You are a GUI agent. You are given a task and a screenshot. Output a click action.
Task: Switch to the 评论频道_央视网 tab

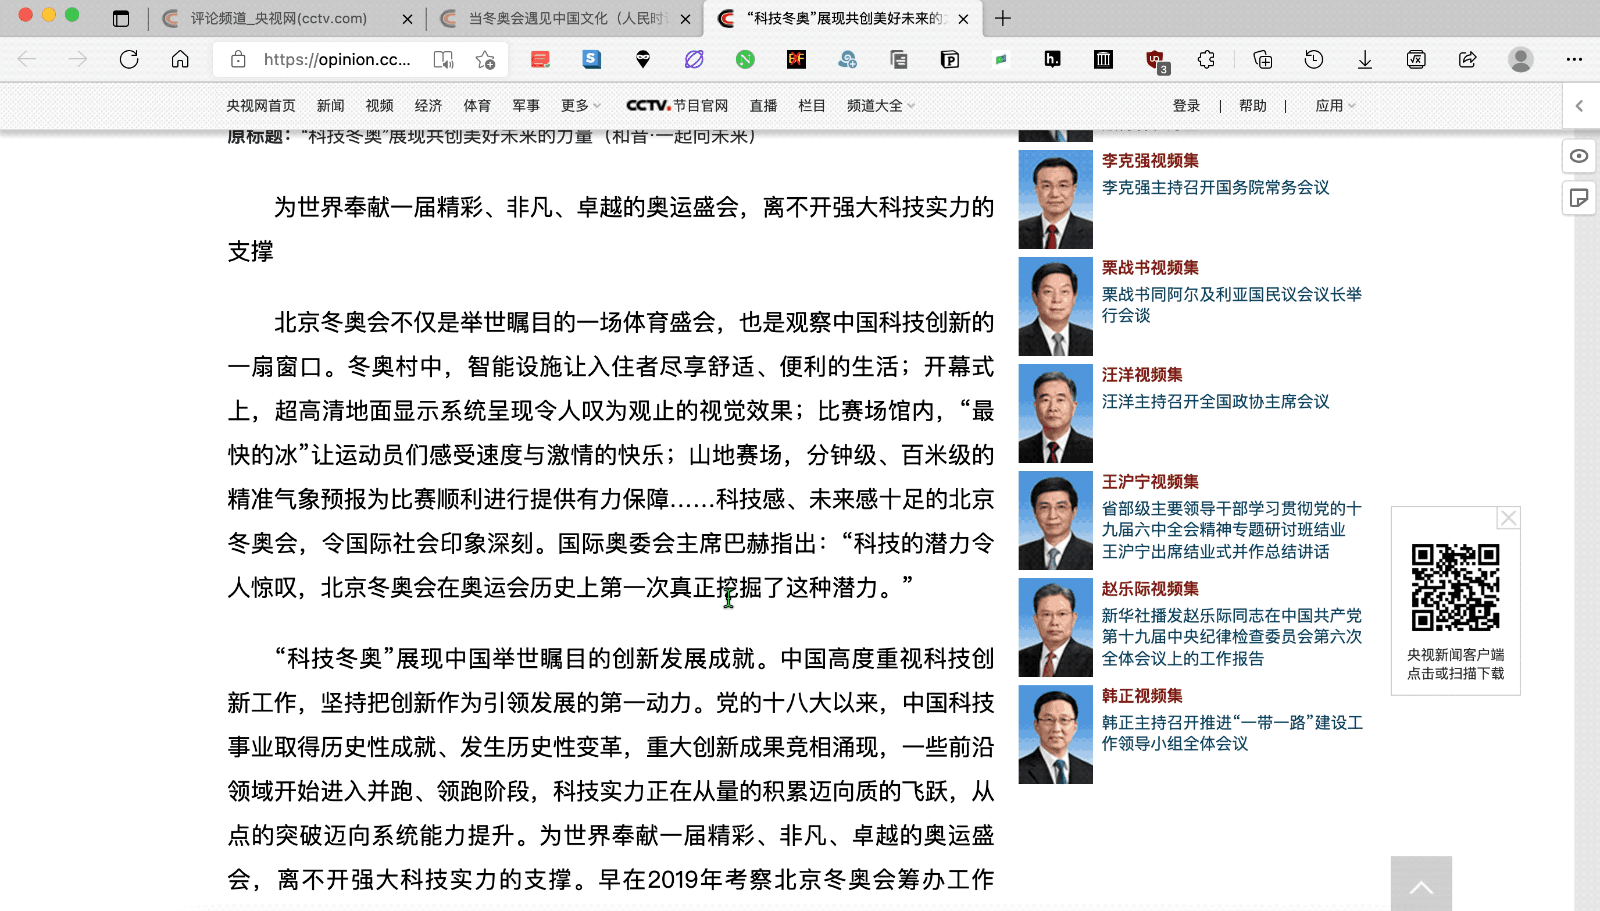[280, 19]
